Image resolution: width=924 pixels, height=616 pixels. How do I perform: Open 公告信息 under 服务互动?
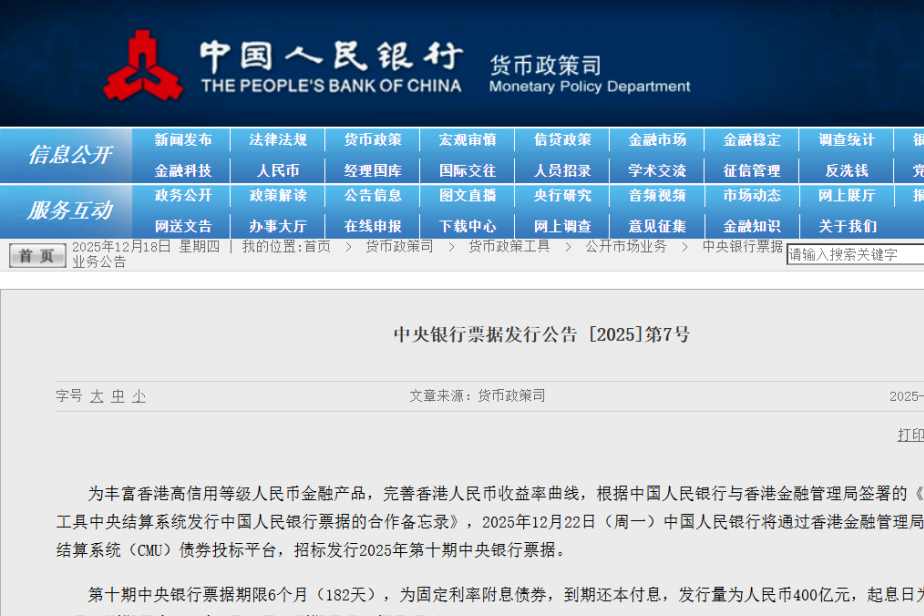372,195
